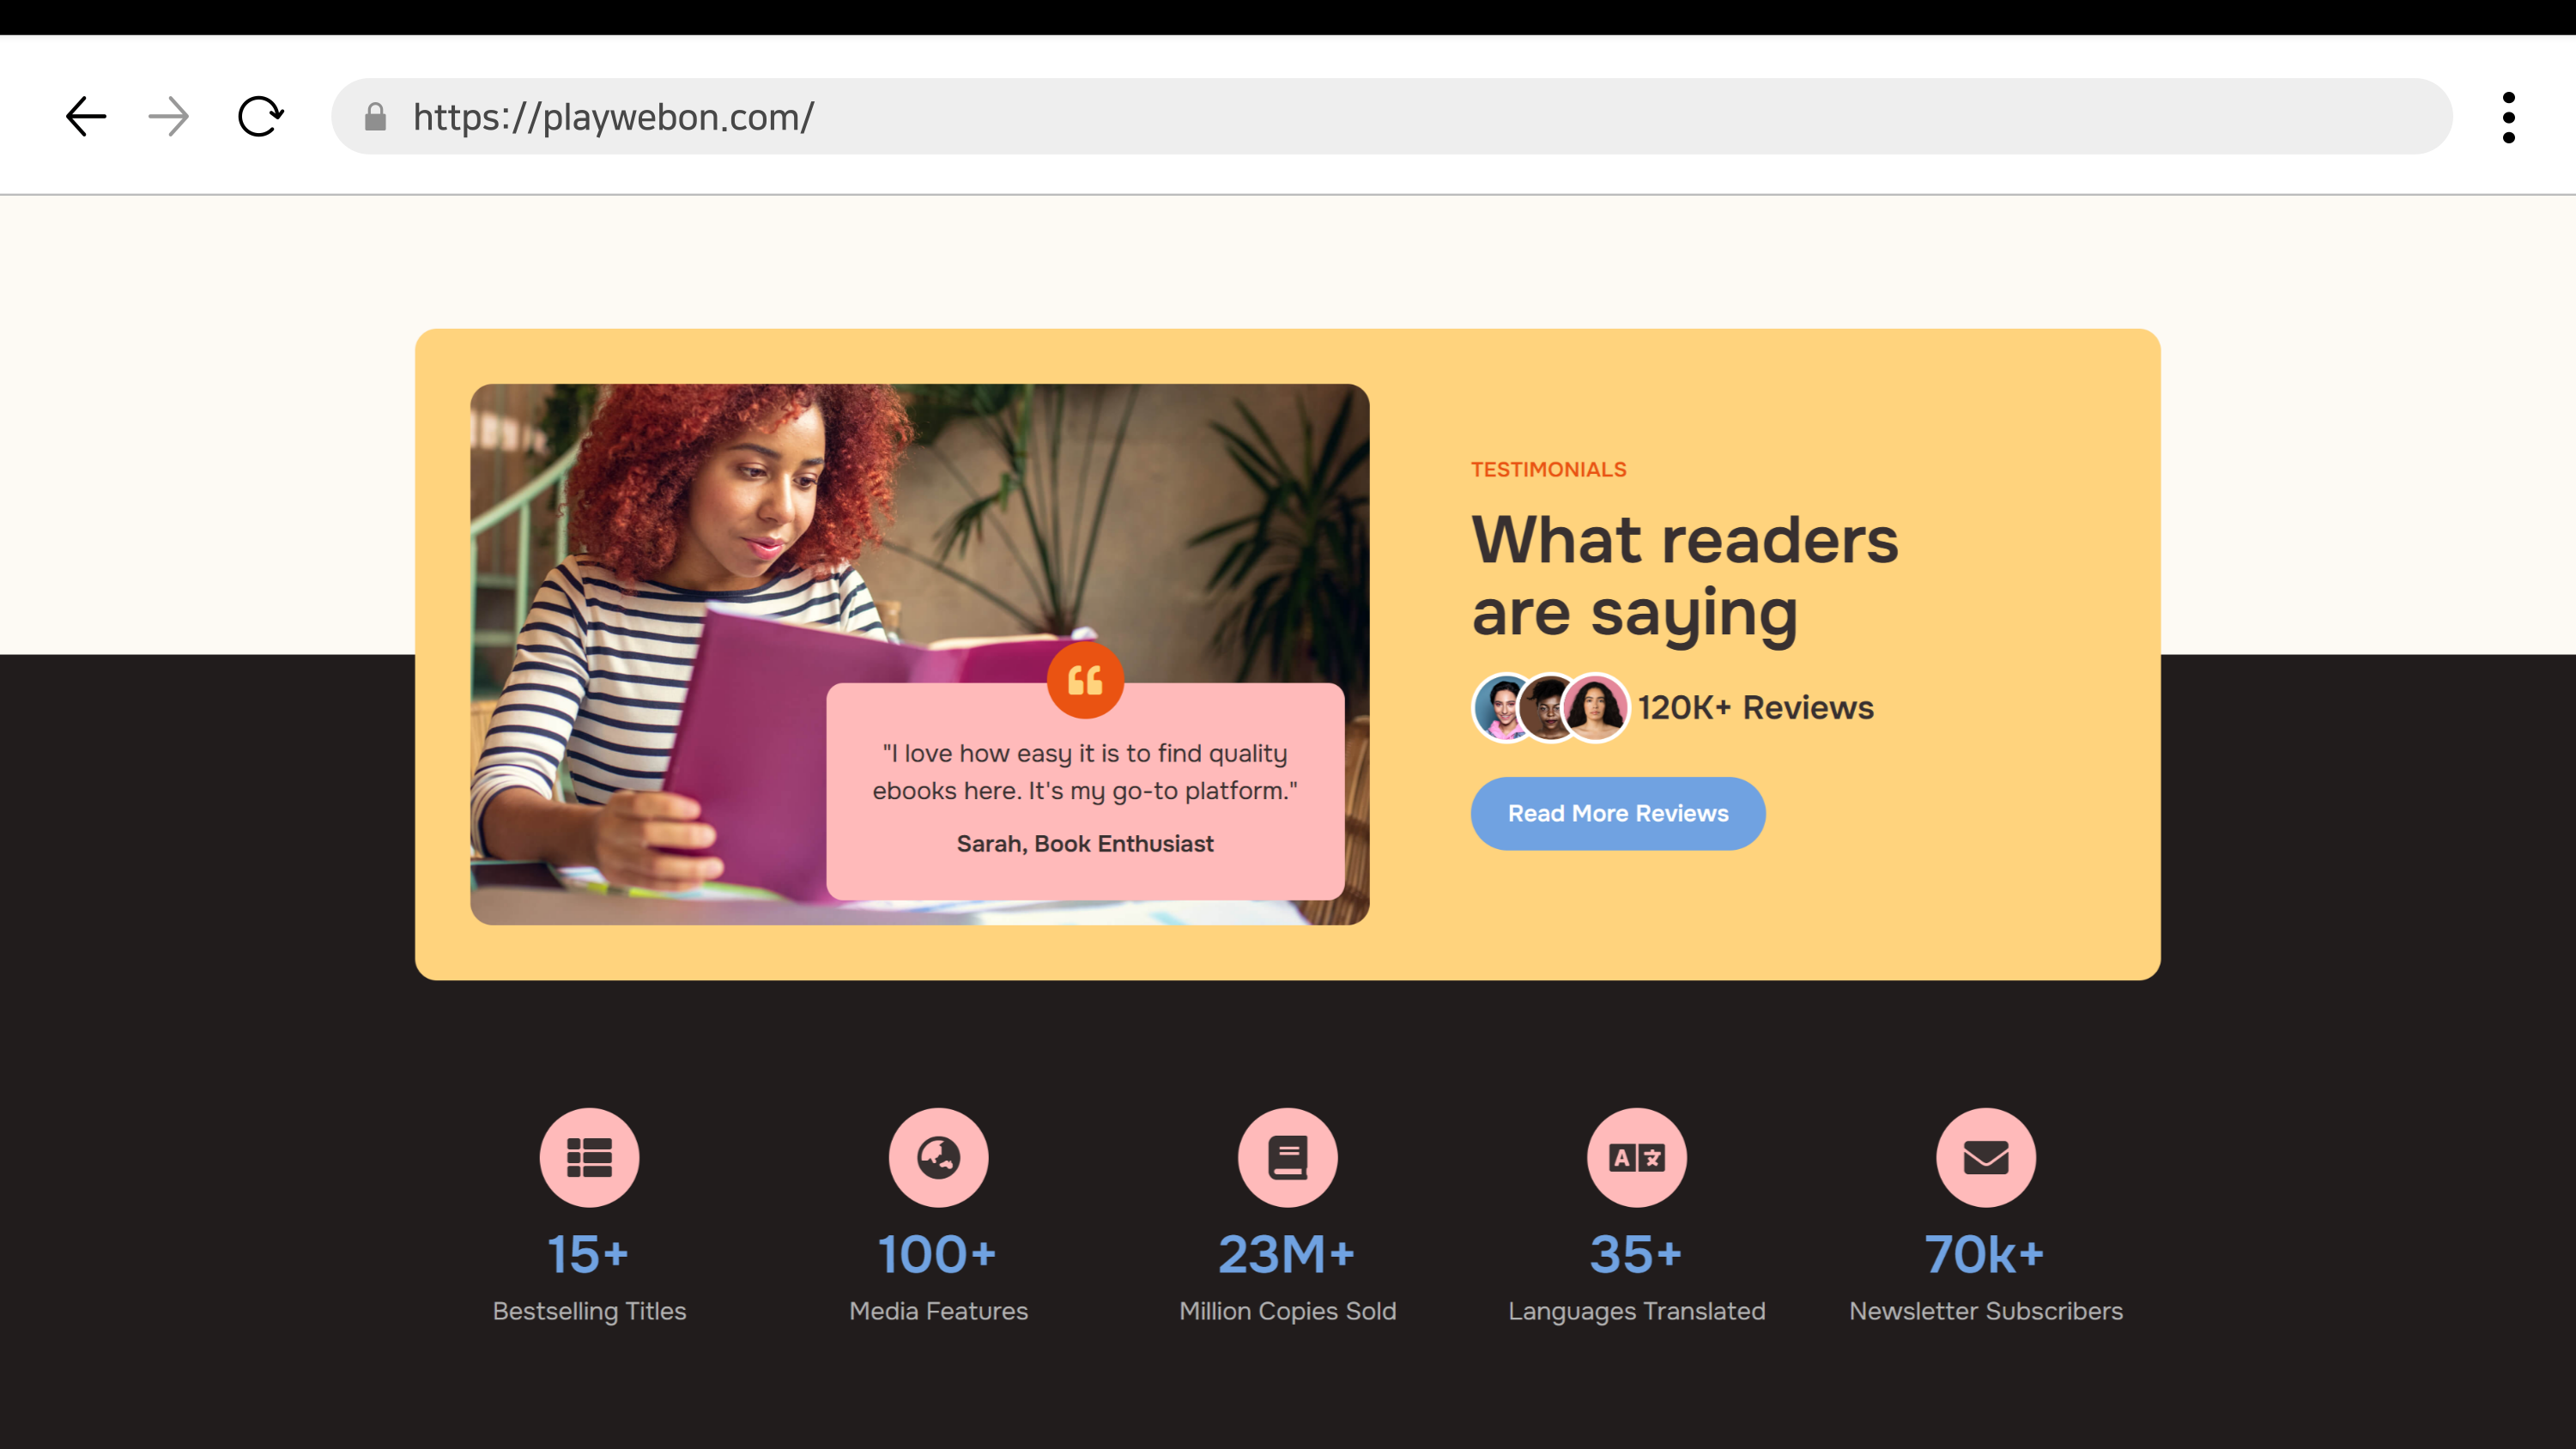Click the Million Copies Sold book icon
This screenshot has width=2576, height=1449.
point(1287,1158)
